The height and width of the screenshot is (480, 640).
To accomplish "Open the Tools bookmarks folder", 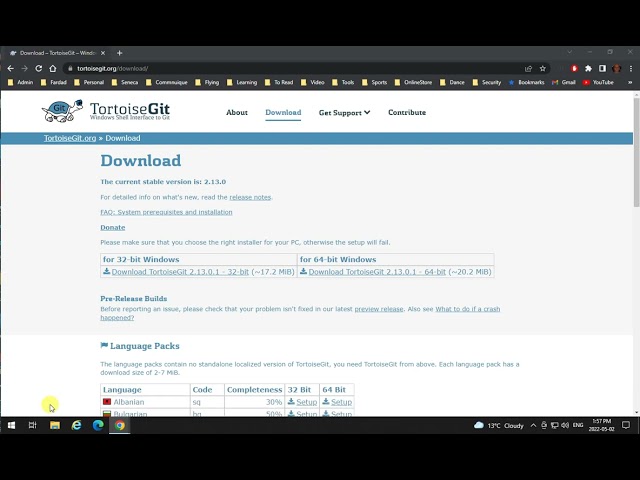I will point(343,82).
